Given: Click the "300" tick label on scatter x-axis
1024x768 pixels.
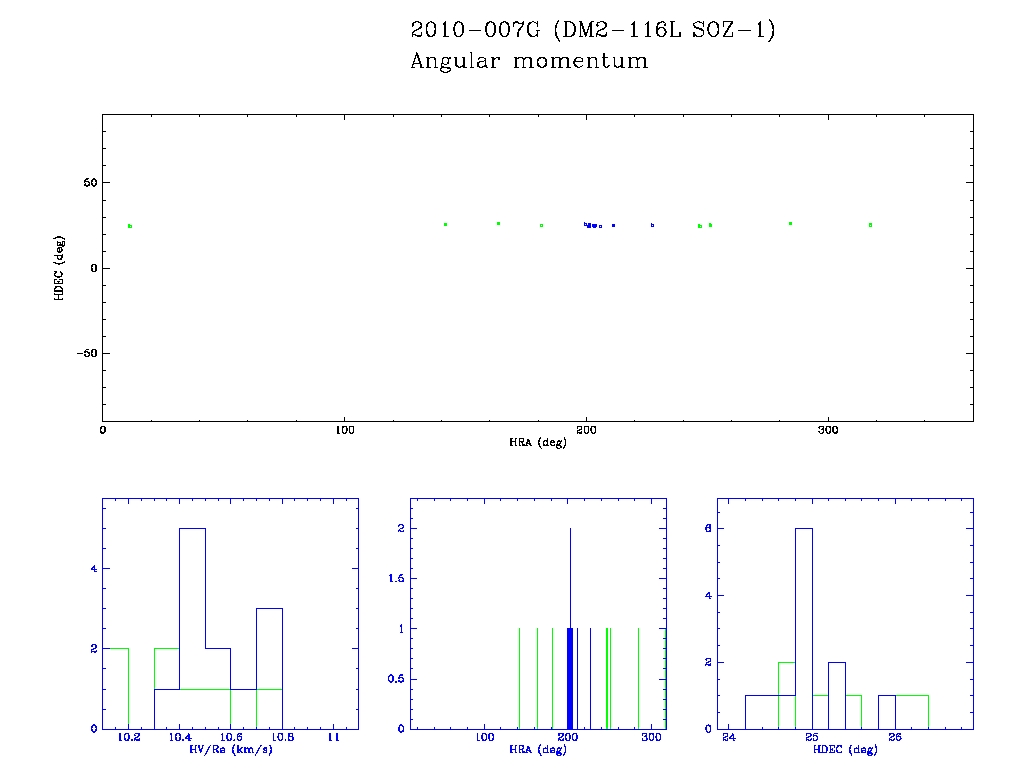Looking at the screenshot, I should [827, 430].
